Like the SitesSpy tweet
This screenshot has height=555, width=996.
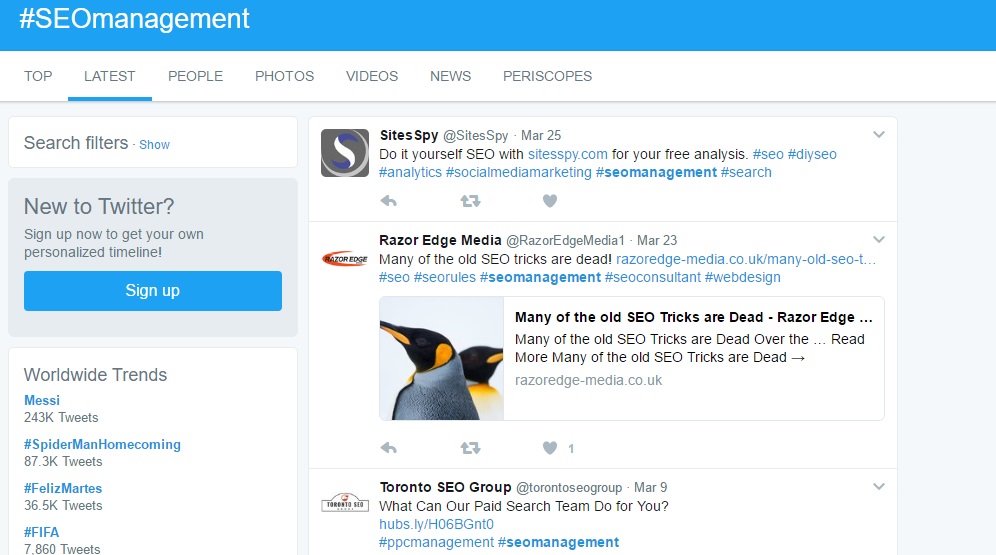[550, 201]
